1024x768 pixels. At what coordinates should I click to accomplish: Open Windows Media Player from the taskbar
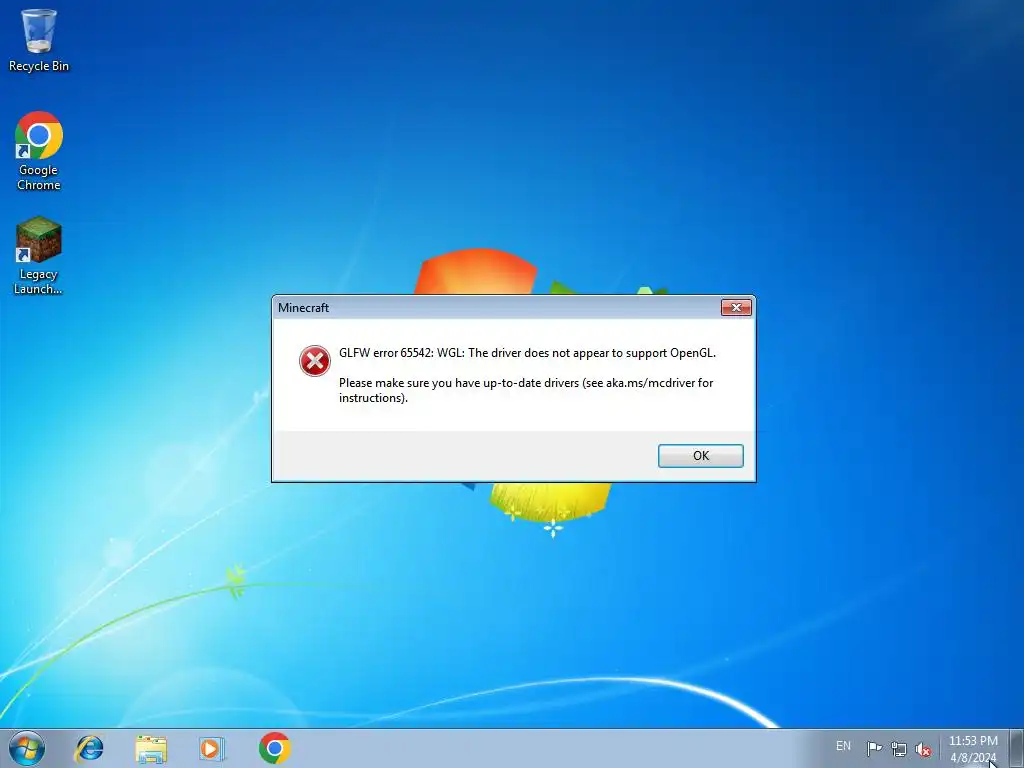click(211, 748)
